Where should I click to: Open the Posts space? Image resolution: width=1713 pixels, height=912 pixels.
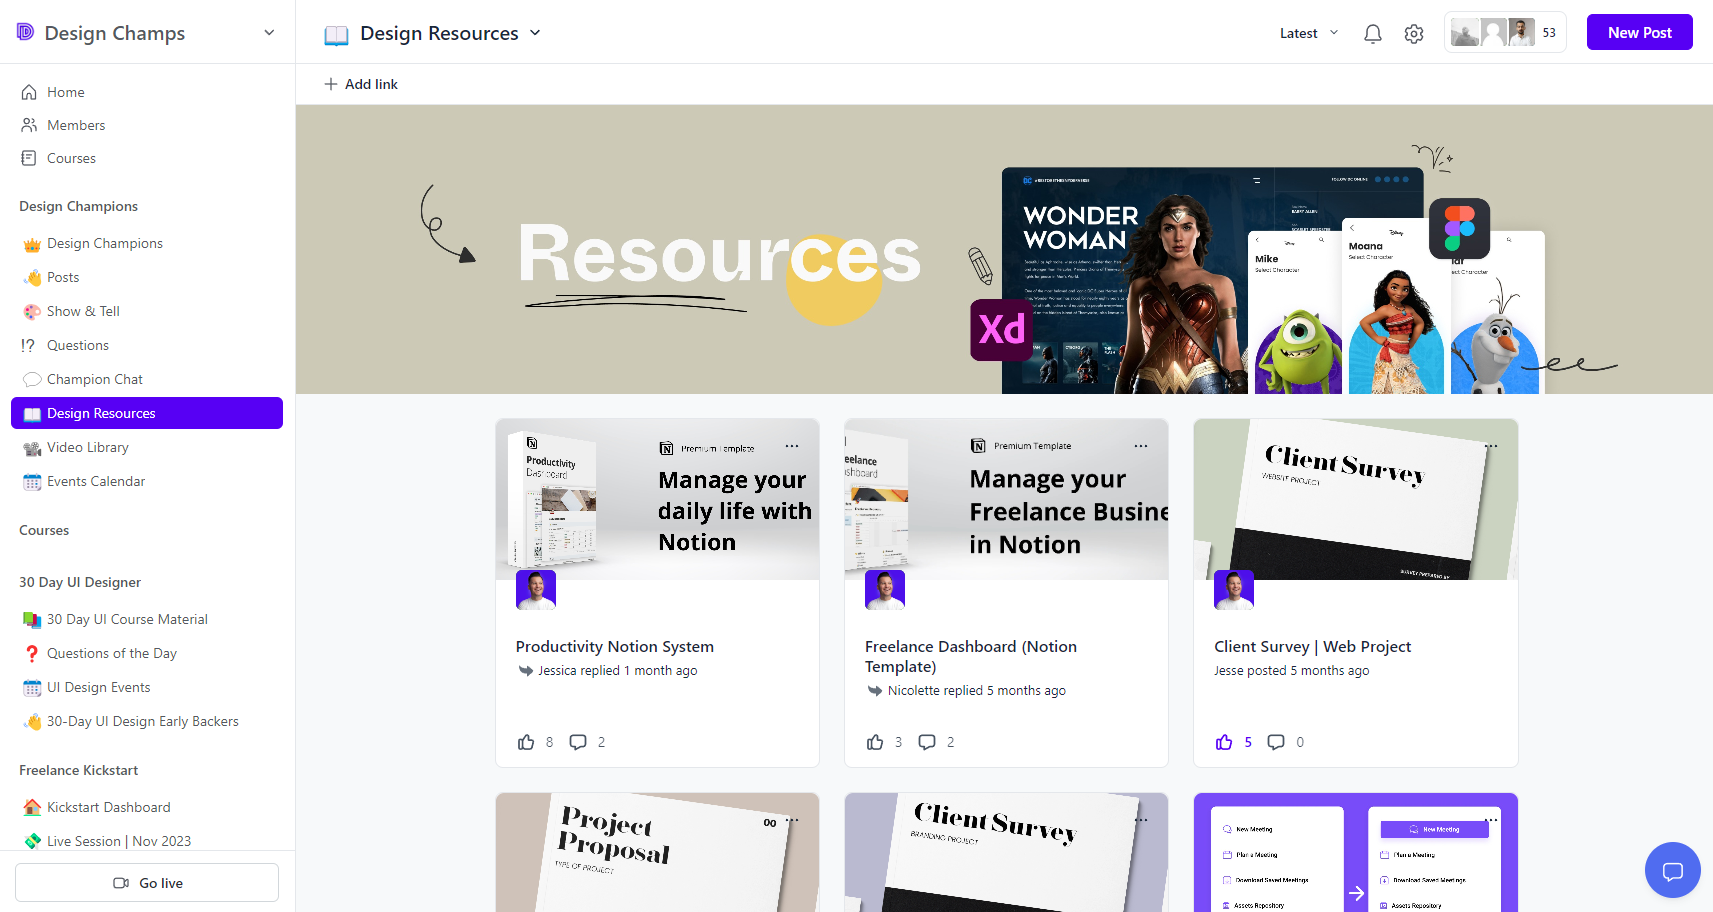[147, 277]
